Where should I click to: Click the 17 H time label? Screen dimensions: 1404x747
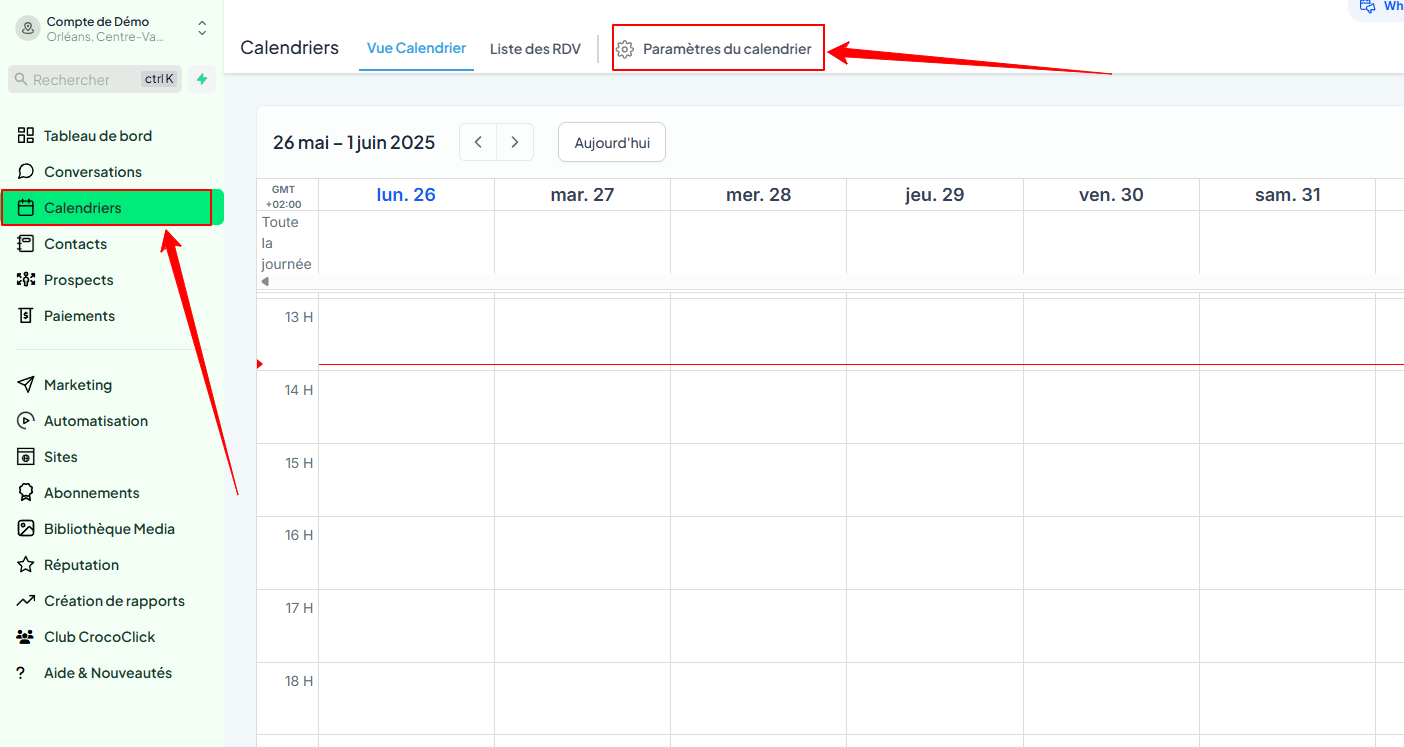click(299, 608)
